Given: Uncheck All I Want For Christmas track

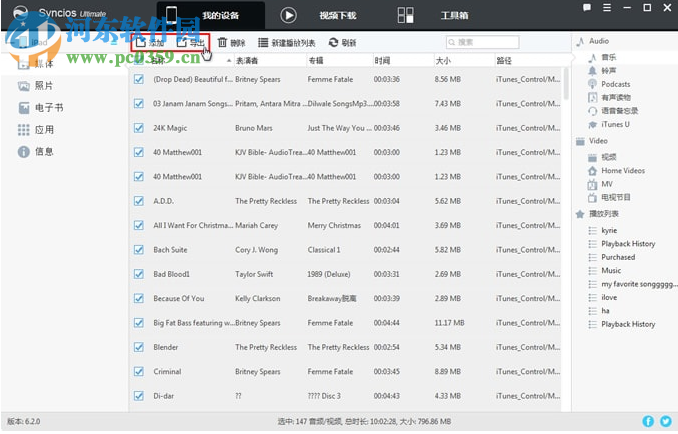Looking at the screenshot, I should tap(139, 225).
